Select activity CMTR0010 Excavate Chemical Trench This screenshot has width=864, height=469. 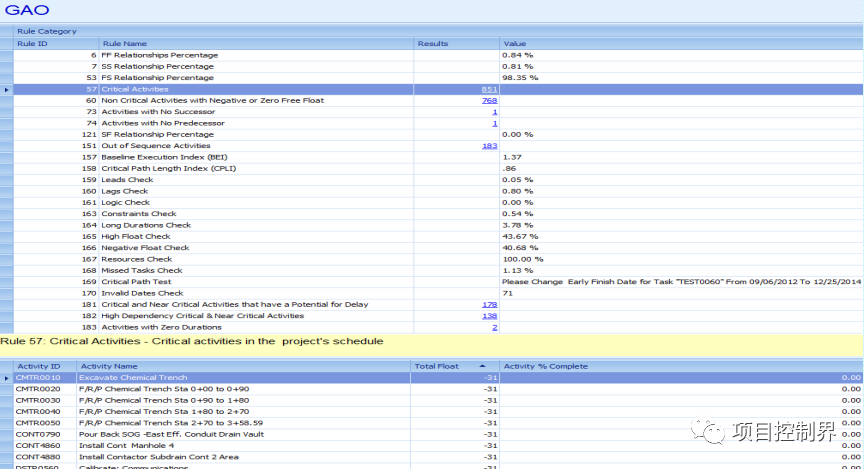tap(439, 378)
